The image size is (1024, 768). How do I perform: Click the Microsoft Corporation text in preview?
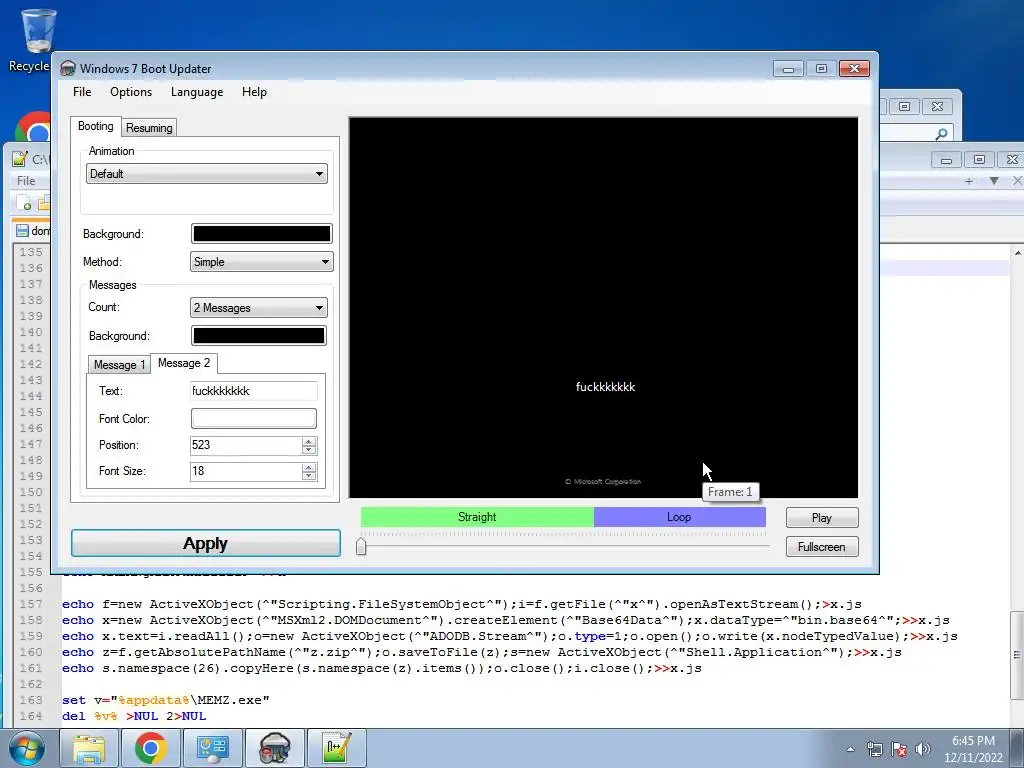(603, 482)
